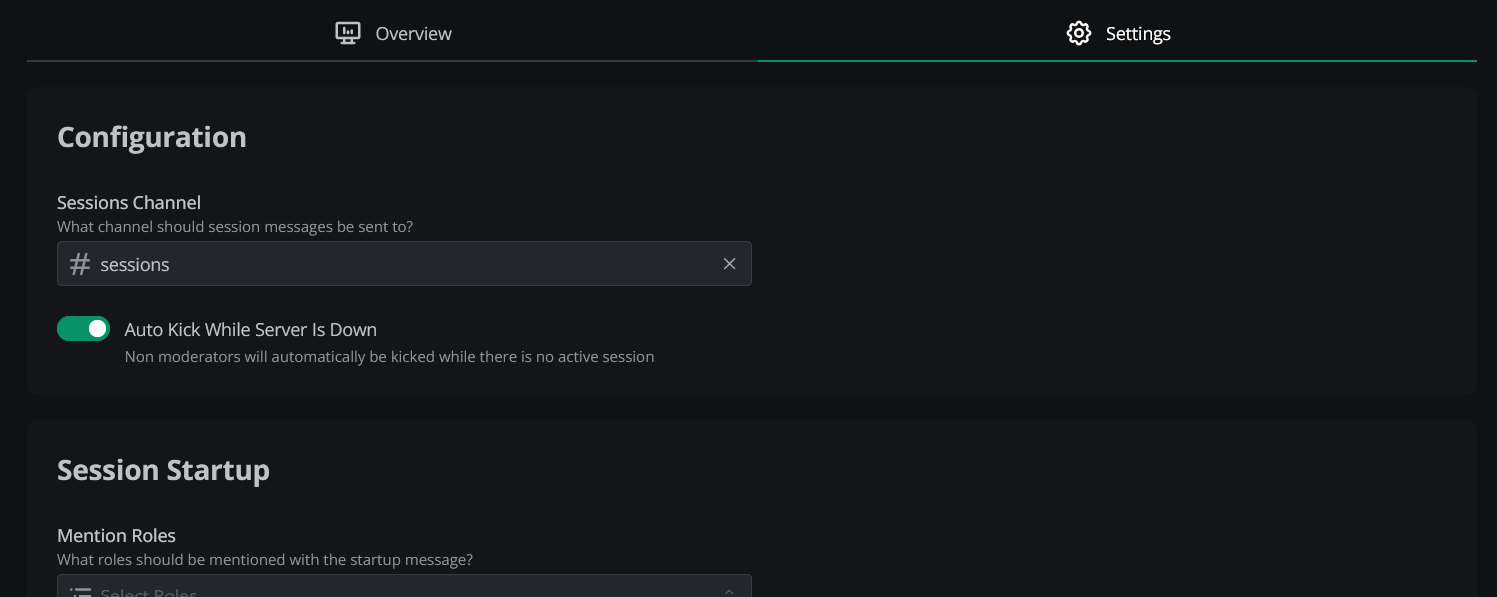Viewport: 1497px width, 597px height.
Task: Expand the Select Roles chevron arrow
Action: point(729,592)
